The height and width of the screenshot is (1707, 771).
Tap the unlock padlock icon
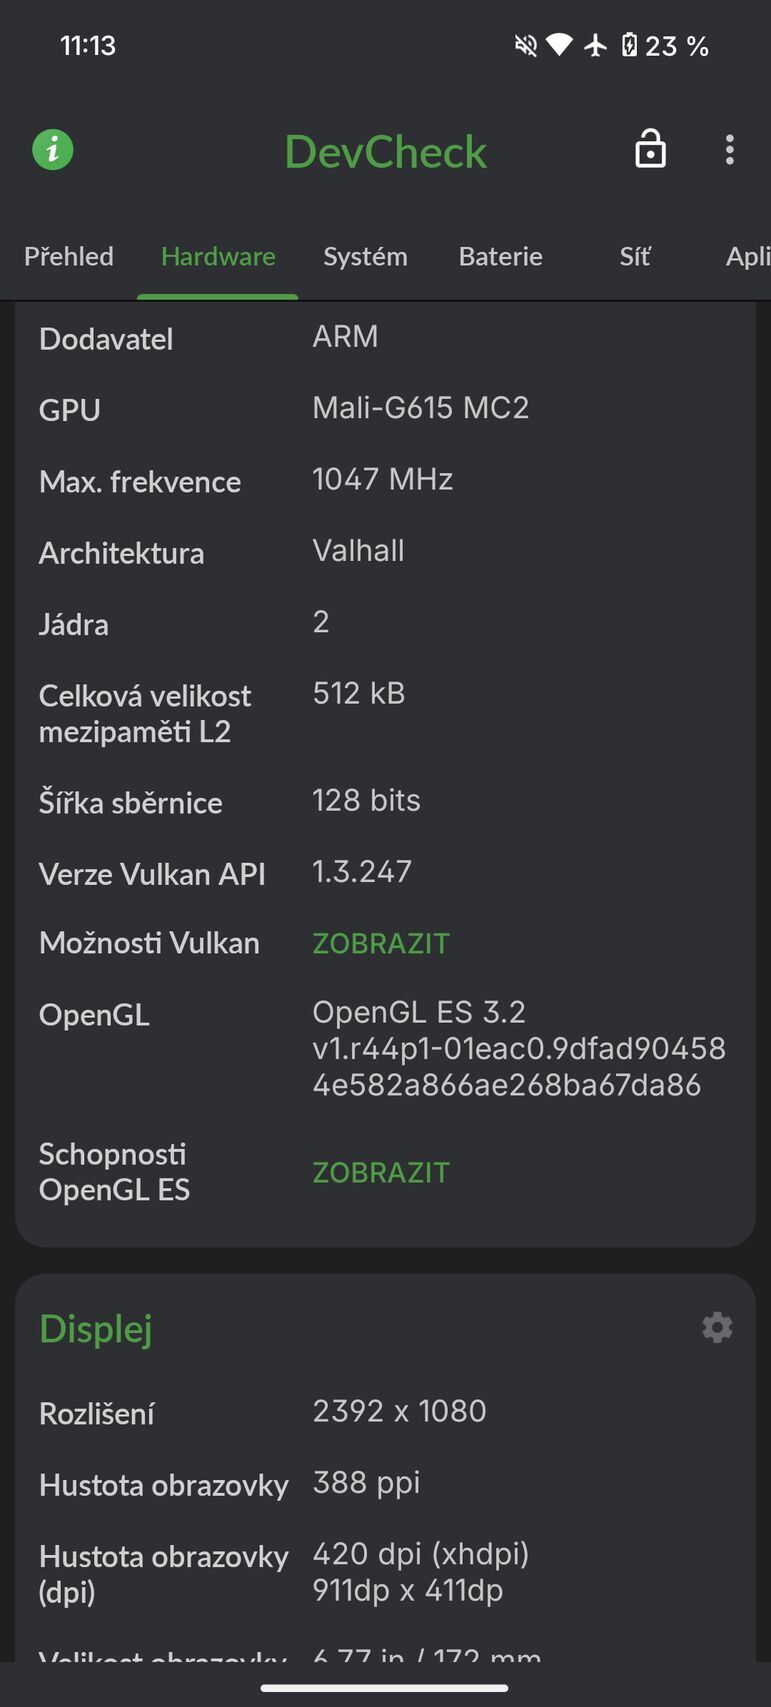[x=650, y=150]
